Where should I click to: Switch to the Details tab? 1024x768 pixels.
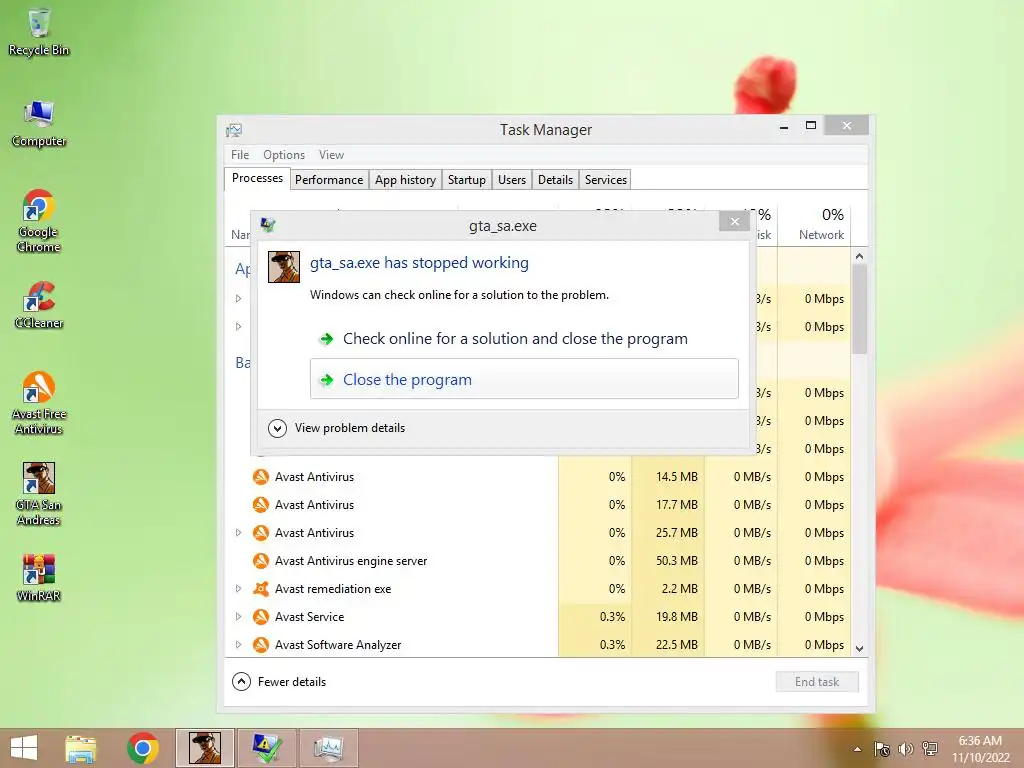pyautogui.click(x=555, y=180)
